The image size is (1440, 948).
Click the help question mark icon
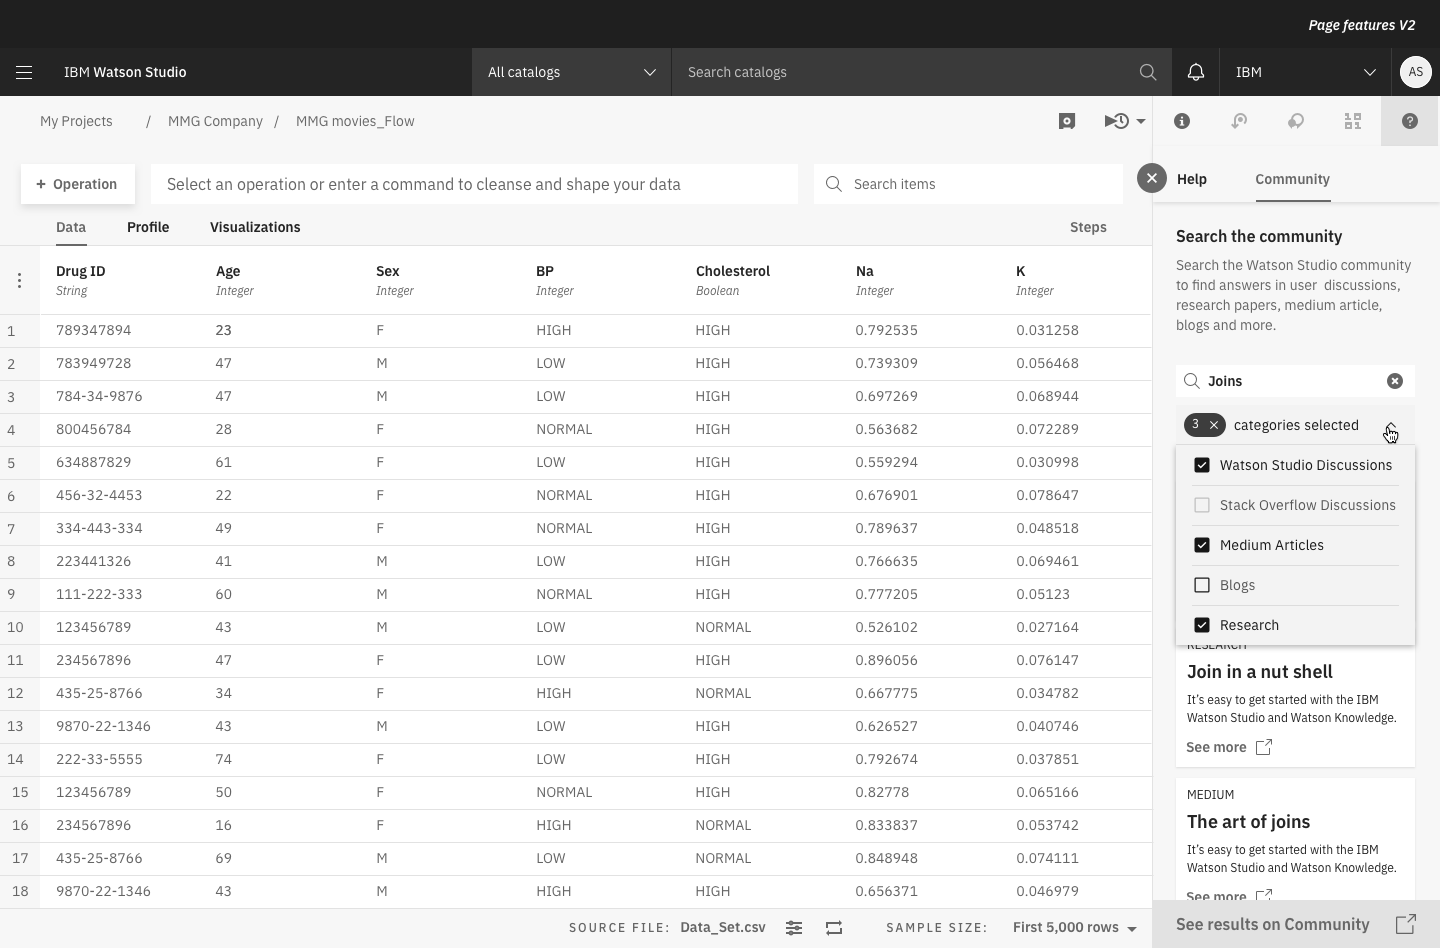point(1409,121)
